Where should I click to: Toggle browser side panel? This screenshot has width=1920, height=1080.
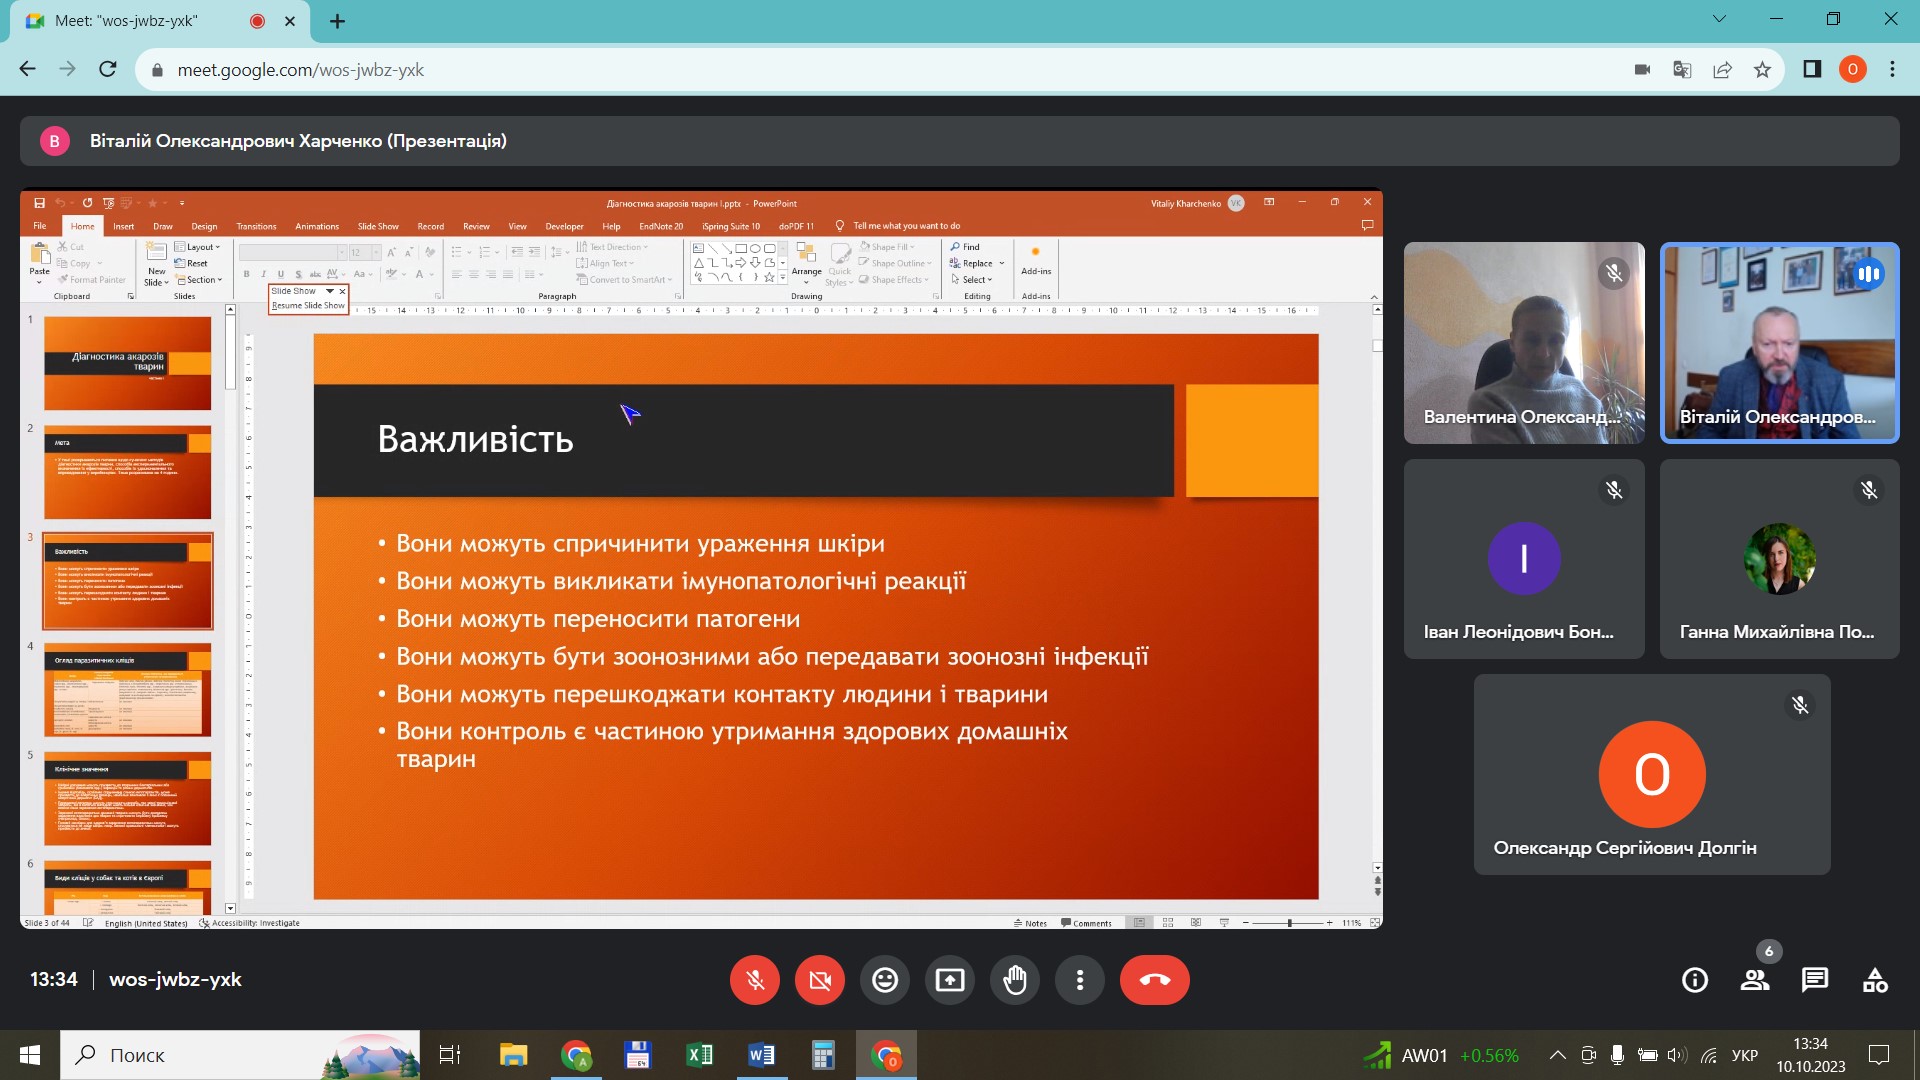pyautogui.click(x=1812, y=69)
